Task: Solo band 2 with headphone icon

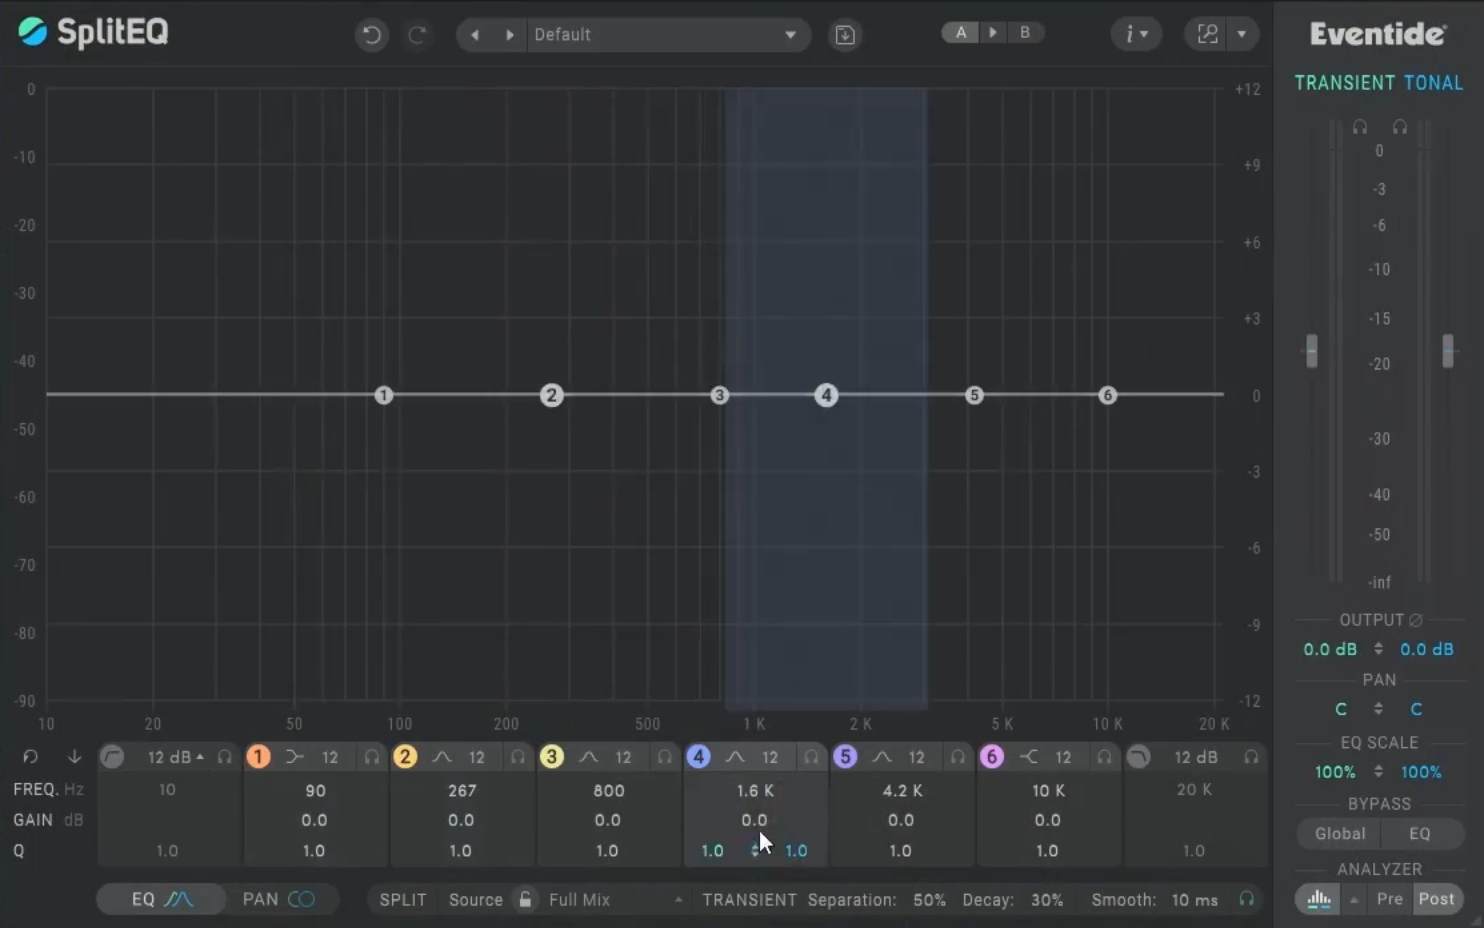Action: coord(518,757)
